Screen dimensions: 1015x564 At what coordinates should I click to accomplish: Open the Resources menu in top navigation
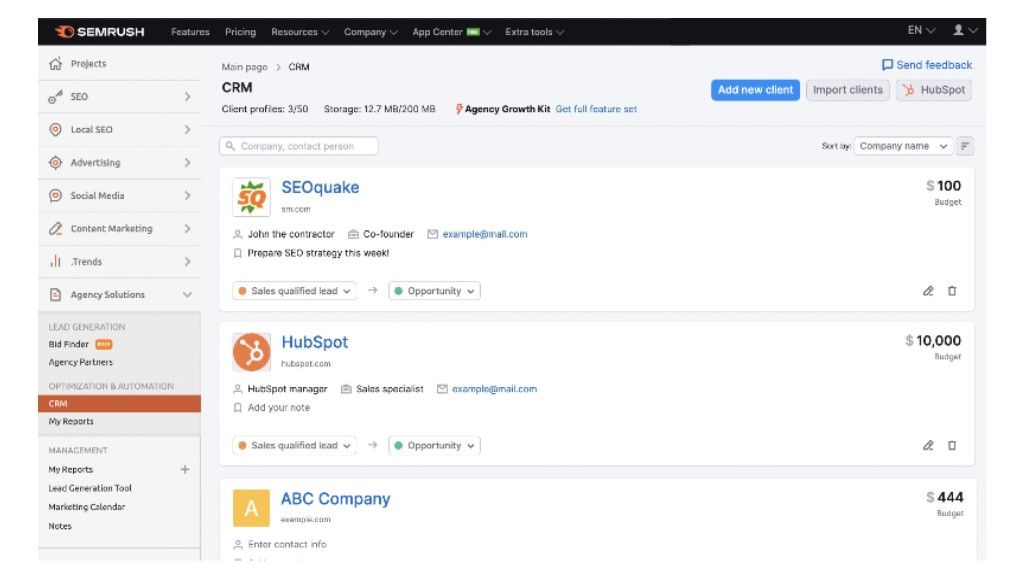coord(300,32)
